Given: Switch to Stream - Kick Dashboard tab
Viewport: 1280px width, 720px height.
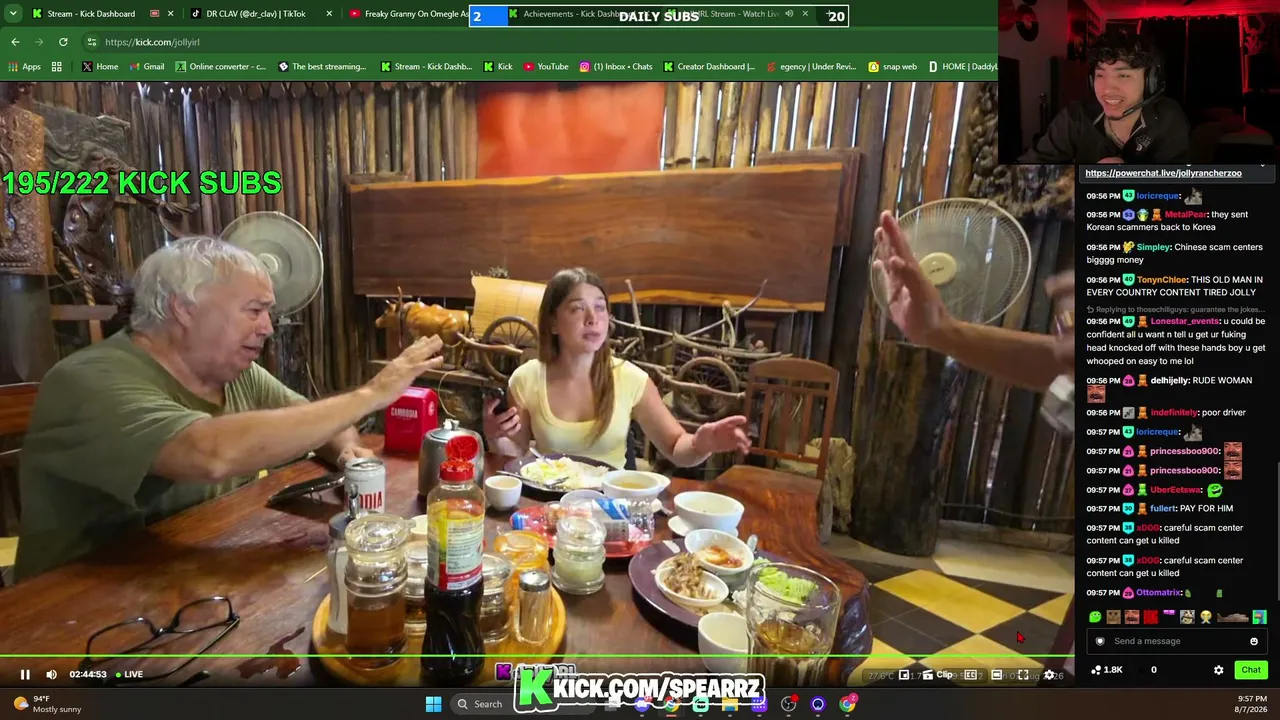Looking at the screenshot, I should pyautogui.click(x=92, y=14).
